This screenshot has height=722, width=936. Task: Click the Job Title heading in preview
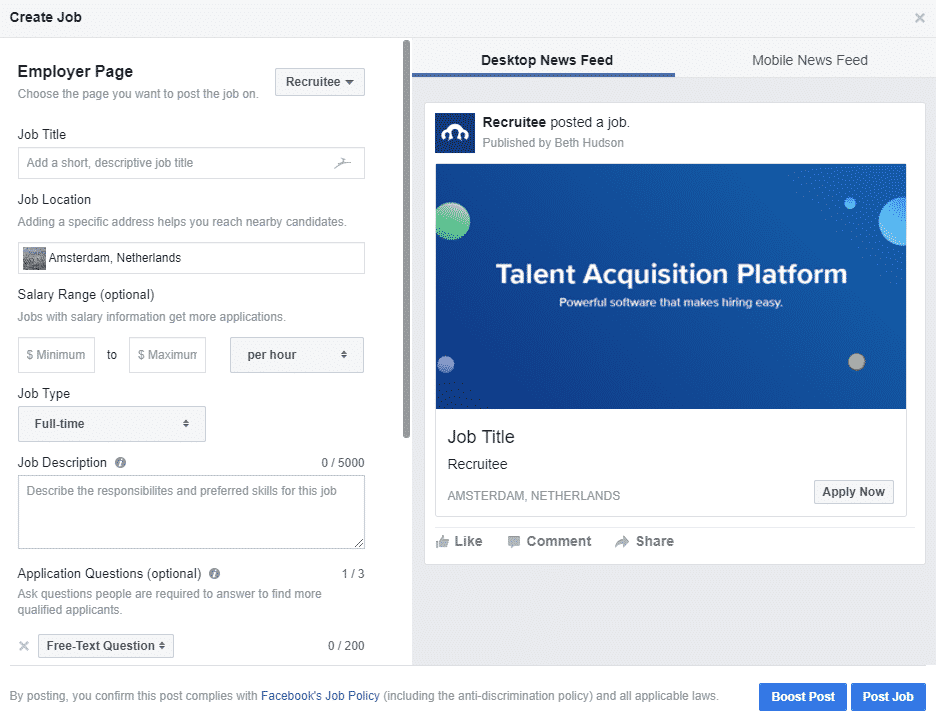[x=481, y=437]
